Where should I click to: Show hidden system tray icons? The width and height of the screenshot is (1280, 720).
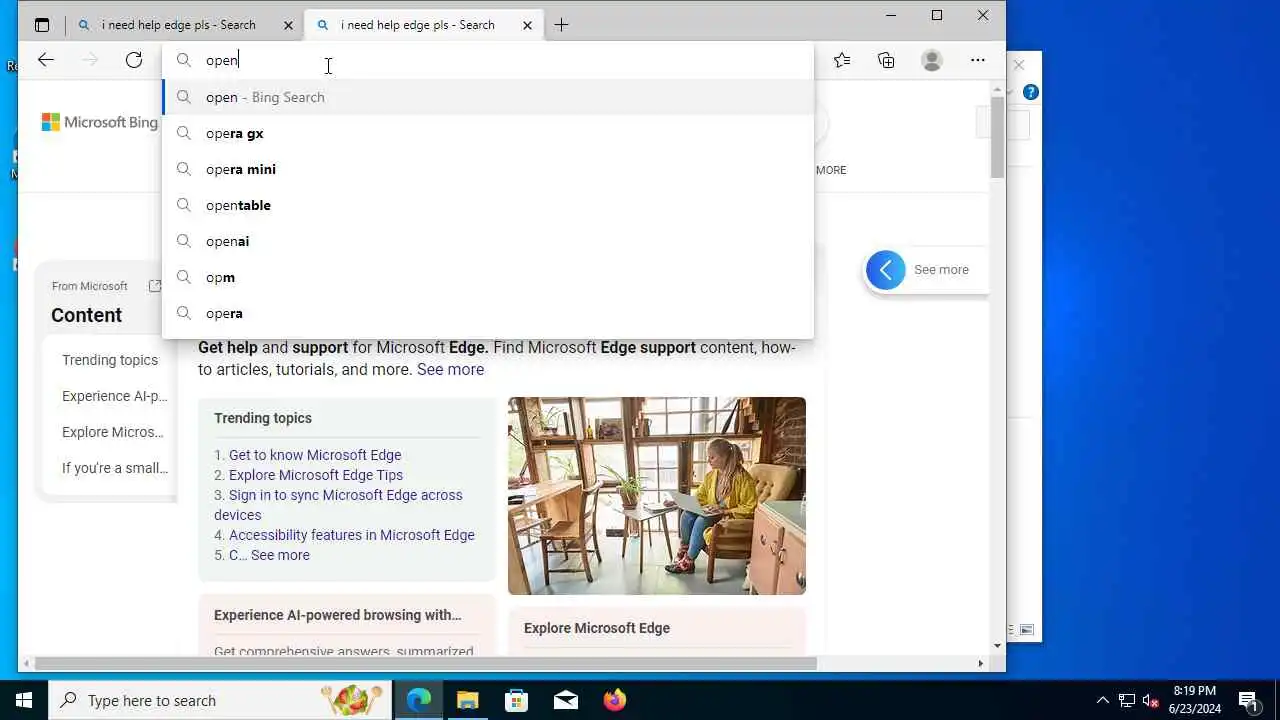(1102, 700)
